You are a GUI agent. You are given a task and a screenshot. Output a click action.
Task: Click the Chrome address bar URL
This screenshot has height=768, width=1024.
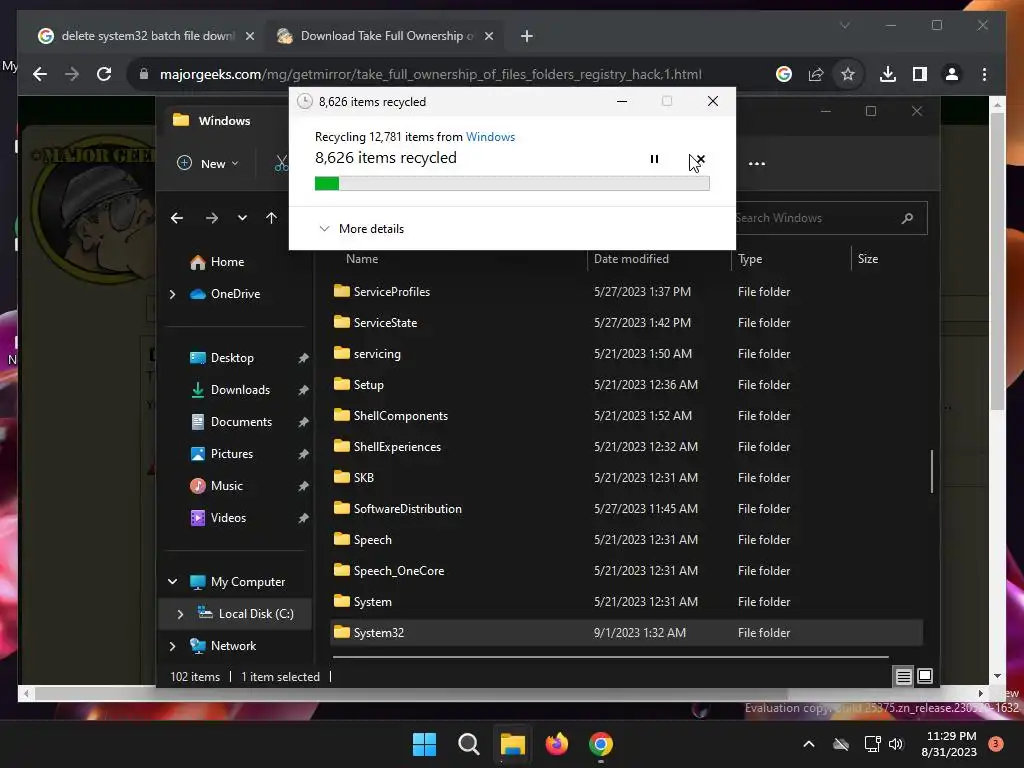pos(430,74)
